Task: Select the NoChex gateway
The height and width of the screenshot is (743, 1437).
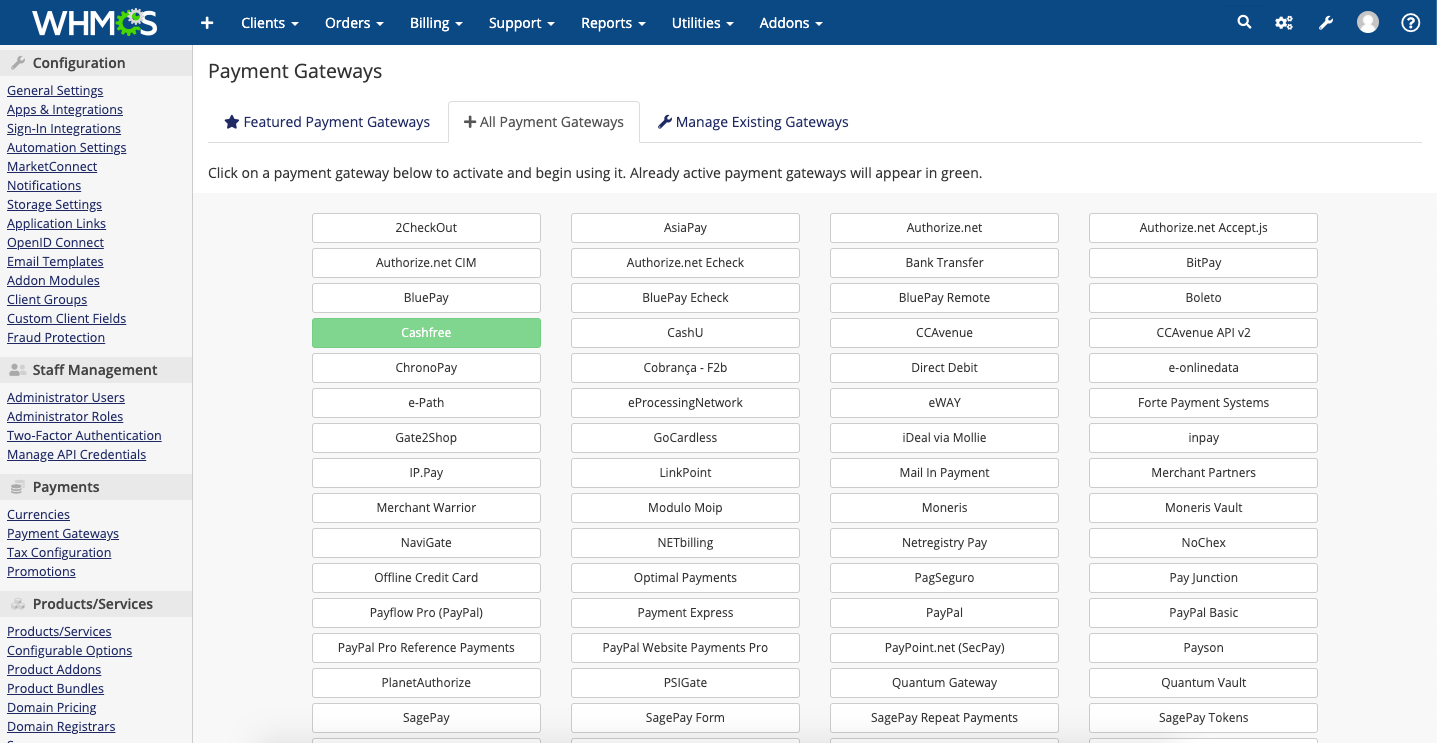Action: (x=1203, y=543)
